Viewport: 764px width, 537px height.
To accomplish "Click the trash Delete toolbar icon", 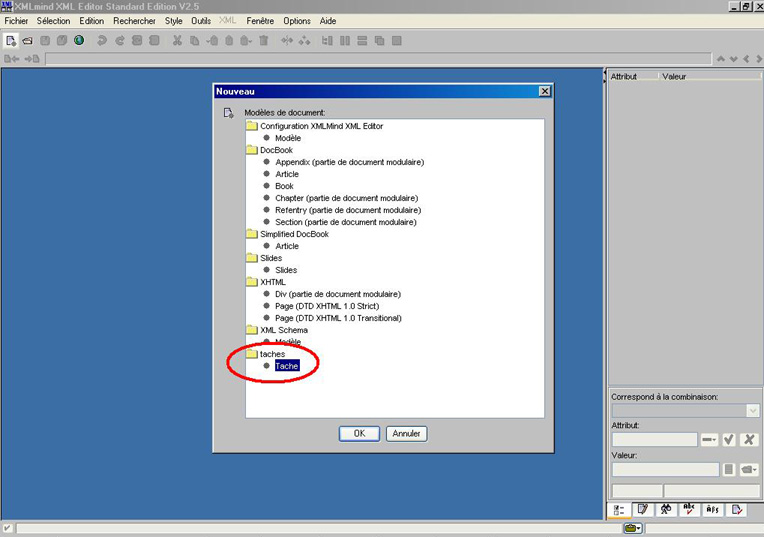I will pos(264,41).
